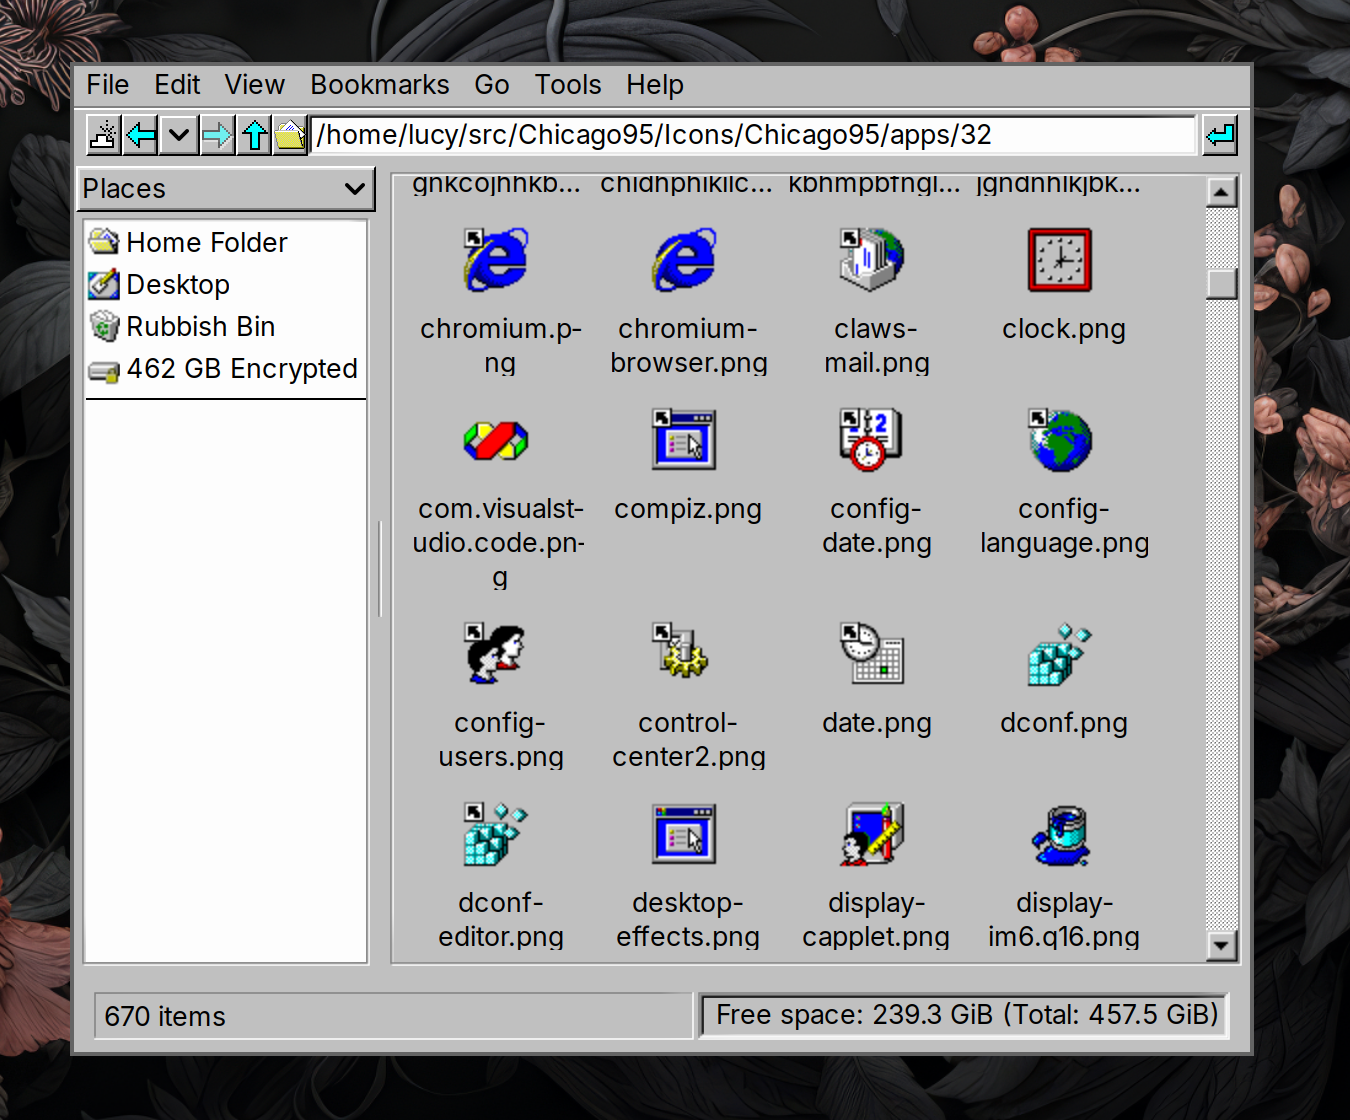The image size is (1350, 1120).
Task: Open the Go menu
Action: pos(491,85)
